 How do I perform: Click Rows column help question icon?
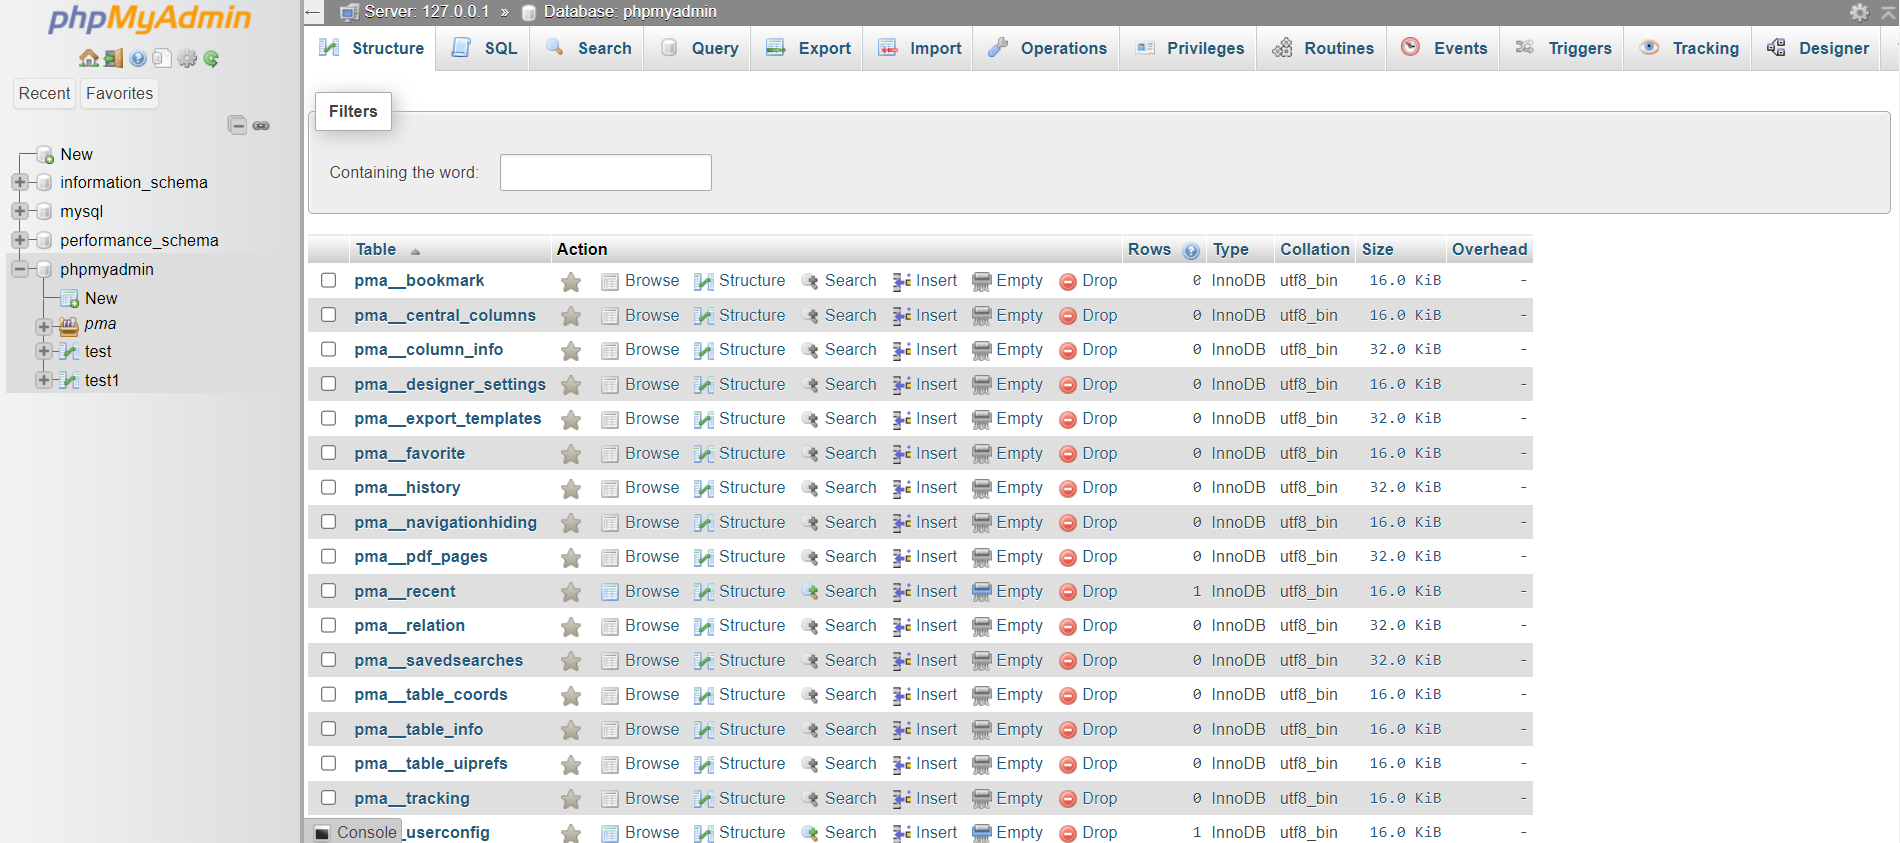(x=1191, y=251)
